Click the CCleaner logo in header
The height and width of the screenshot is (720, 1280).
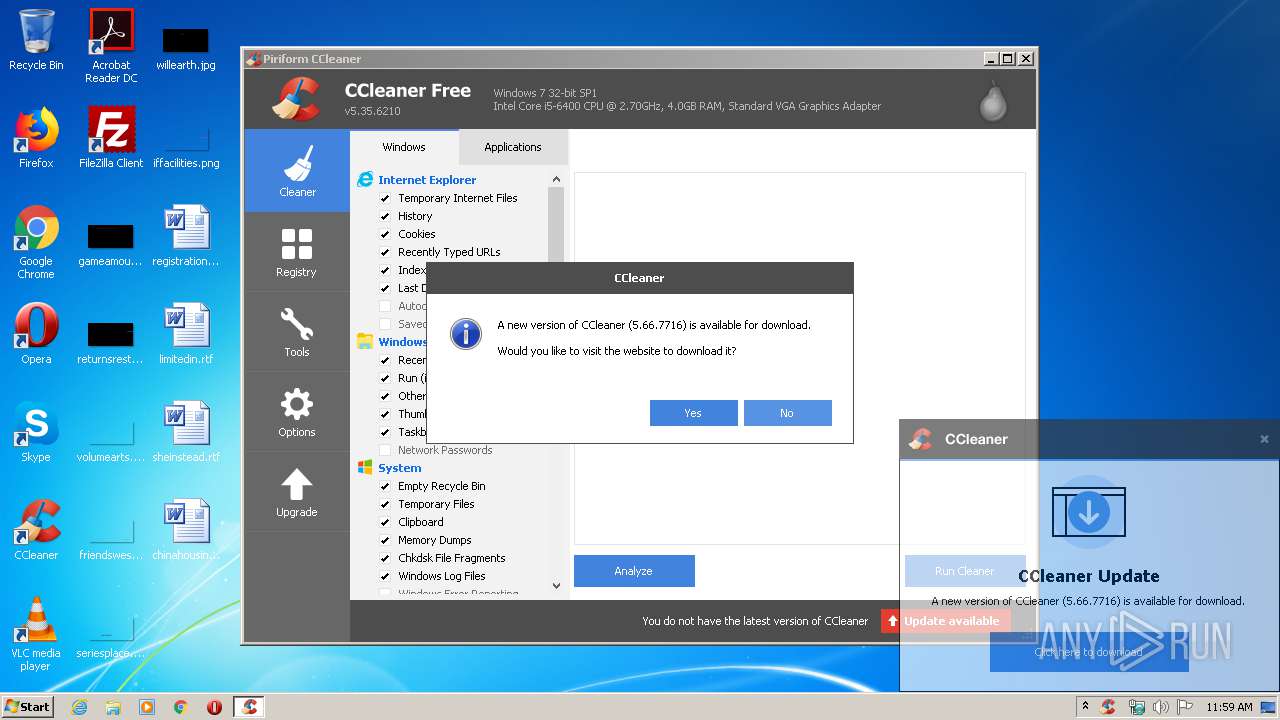click(295, 98)
